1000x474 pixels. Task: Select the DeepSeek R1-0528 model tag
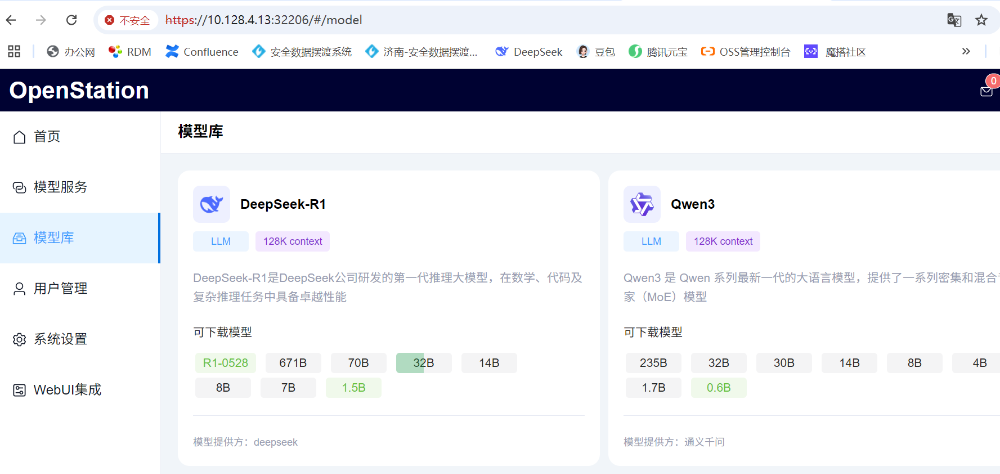pos(225,363)
